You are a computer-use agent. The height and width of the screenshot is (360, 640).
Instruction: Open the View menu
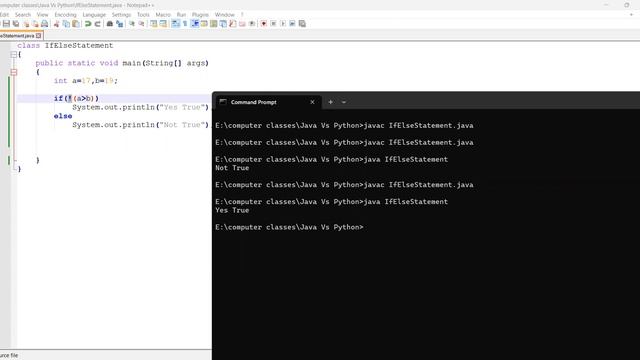tap(42, 15)
